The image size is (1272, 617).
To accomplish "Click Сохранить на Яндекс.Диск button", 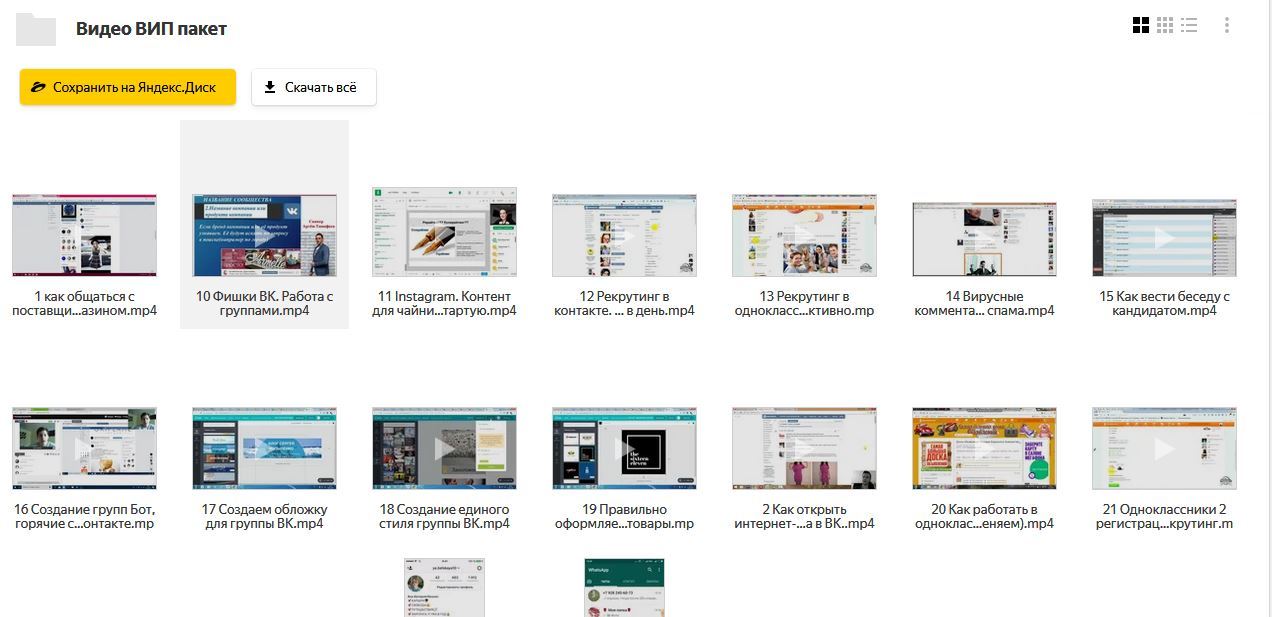I will pos(128,87).
